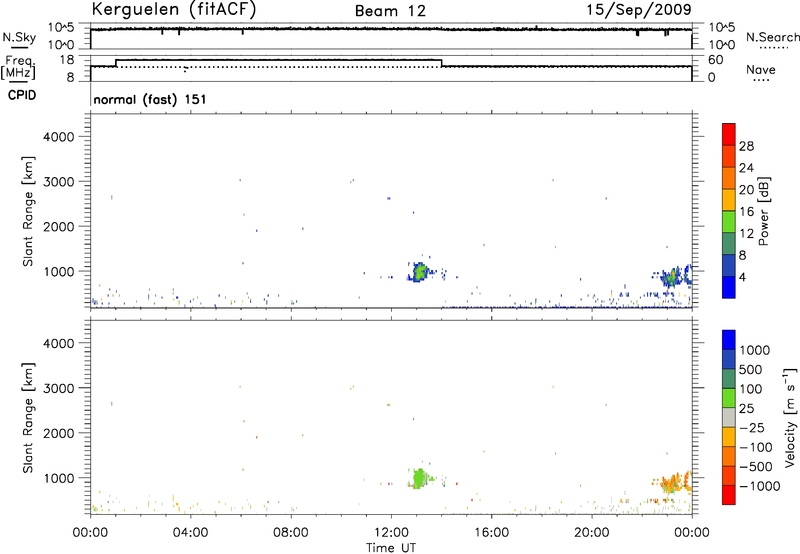Click the frequency step-down at 14:00 in Freq. trace
Viewport: 800px width, 554px height.
[x=442, y=63]
